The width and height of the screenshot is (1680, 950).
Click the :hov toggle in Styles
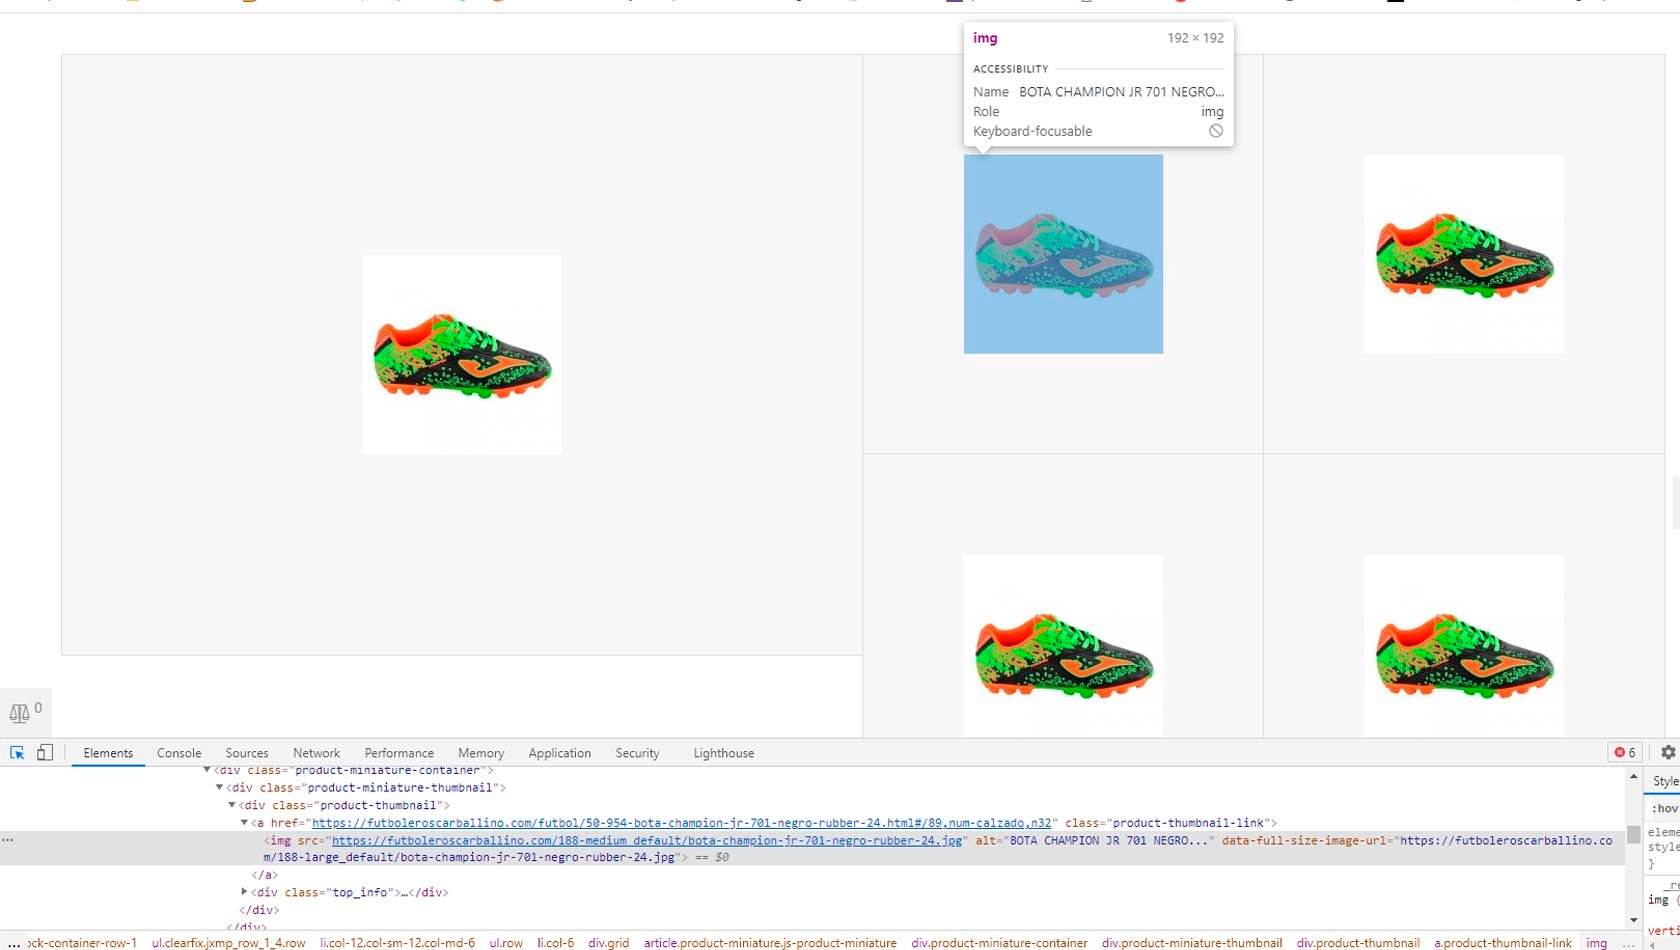pyautogui.click(x=1665, y=808)
